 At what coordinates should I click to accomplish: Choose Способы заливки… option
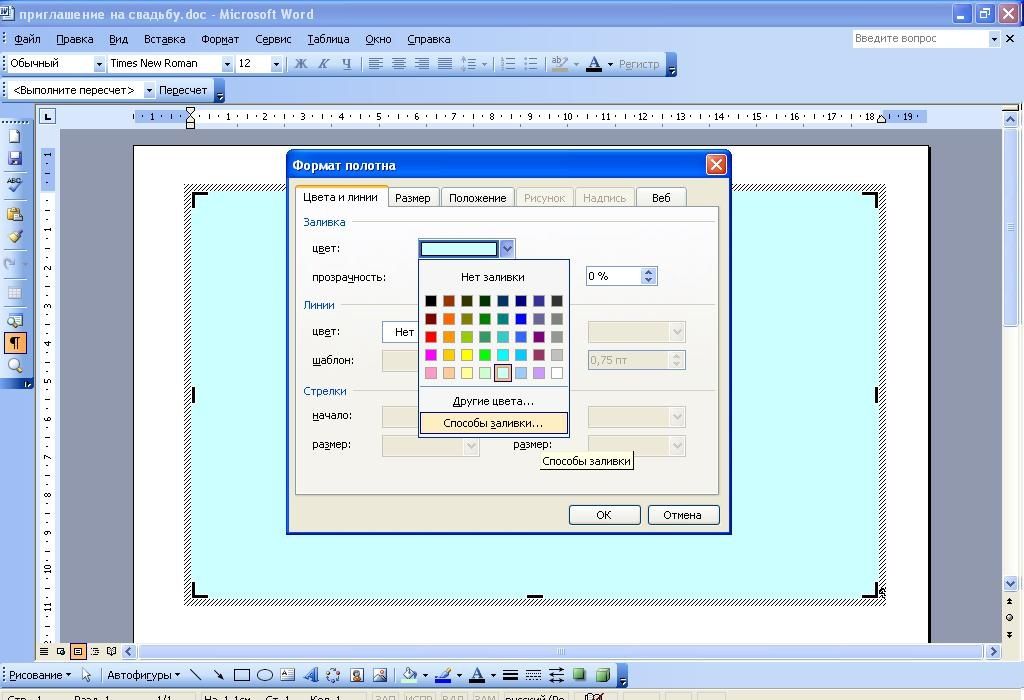493,423
